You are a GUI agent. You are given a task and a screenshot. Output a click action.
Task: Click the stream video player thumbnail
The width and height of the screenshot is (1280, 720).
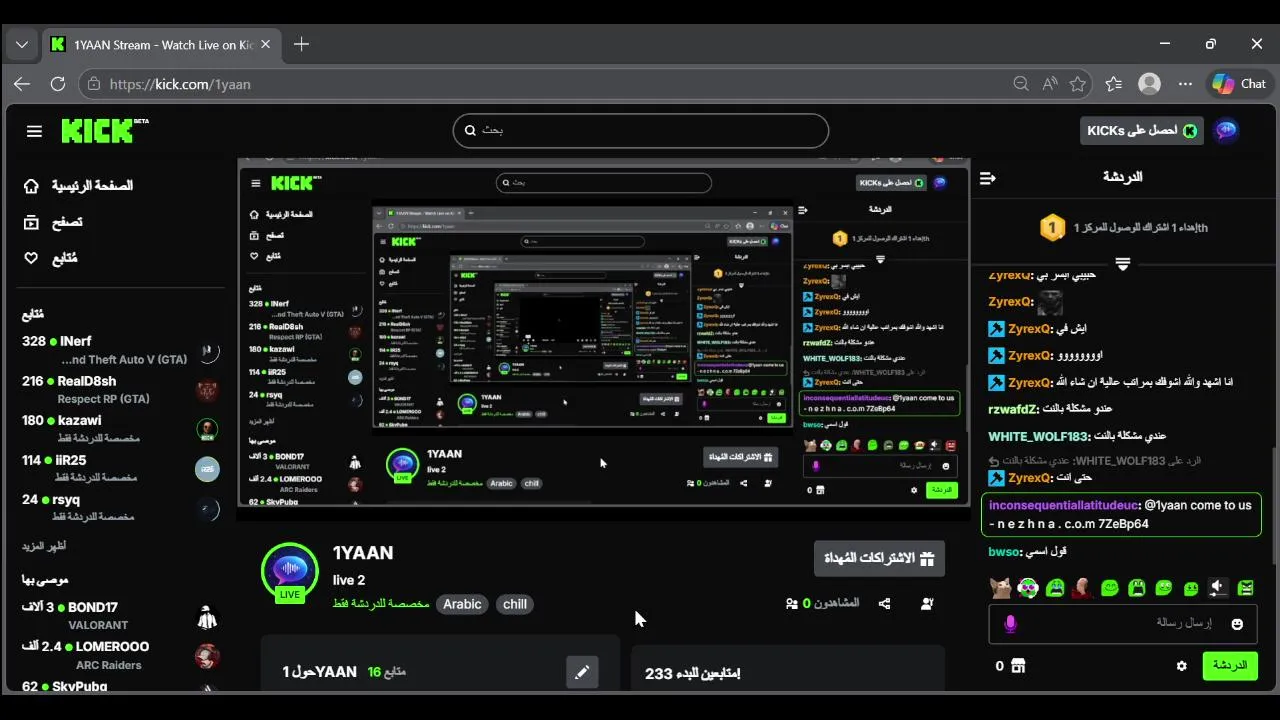[604, 339]
